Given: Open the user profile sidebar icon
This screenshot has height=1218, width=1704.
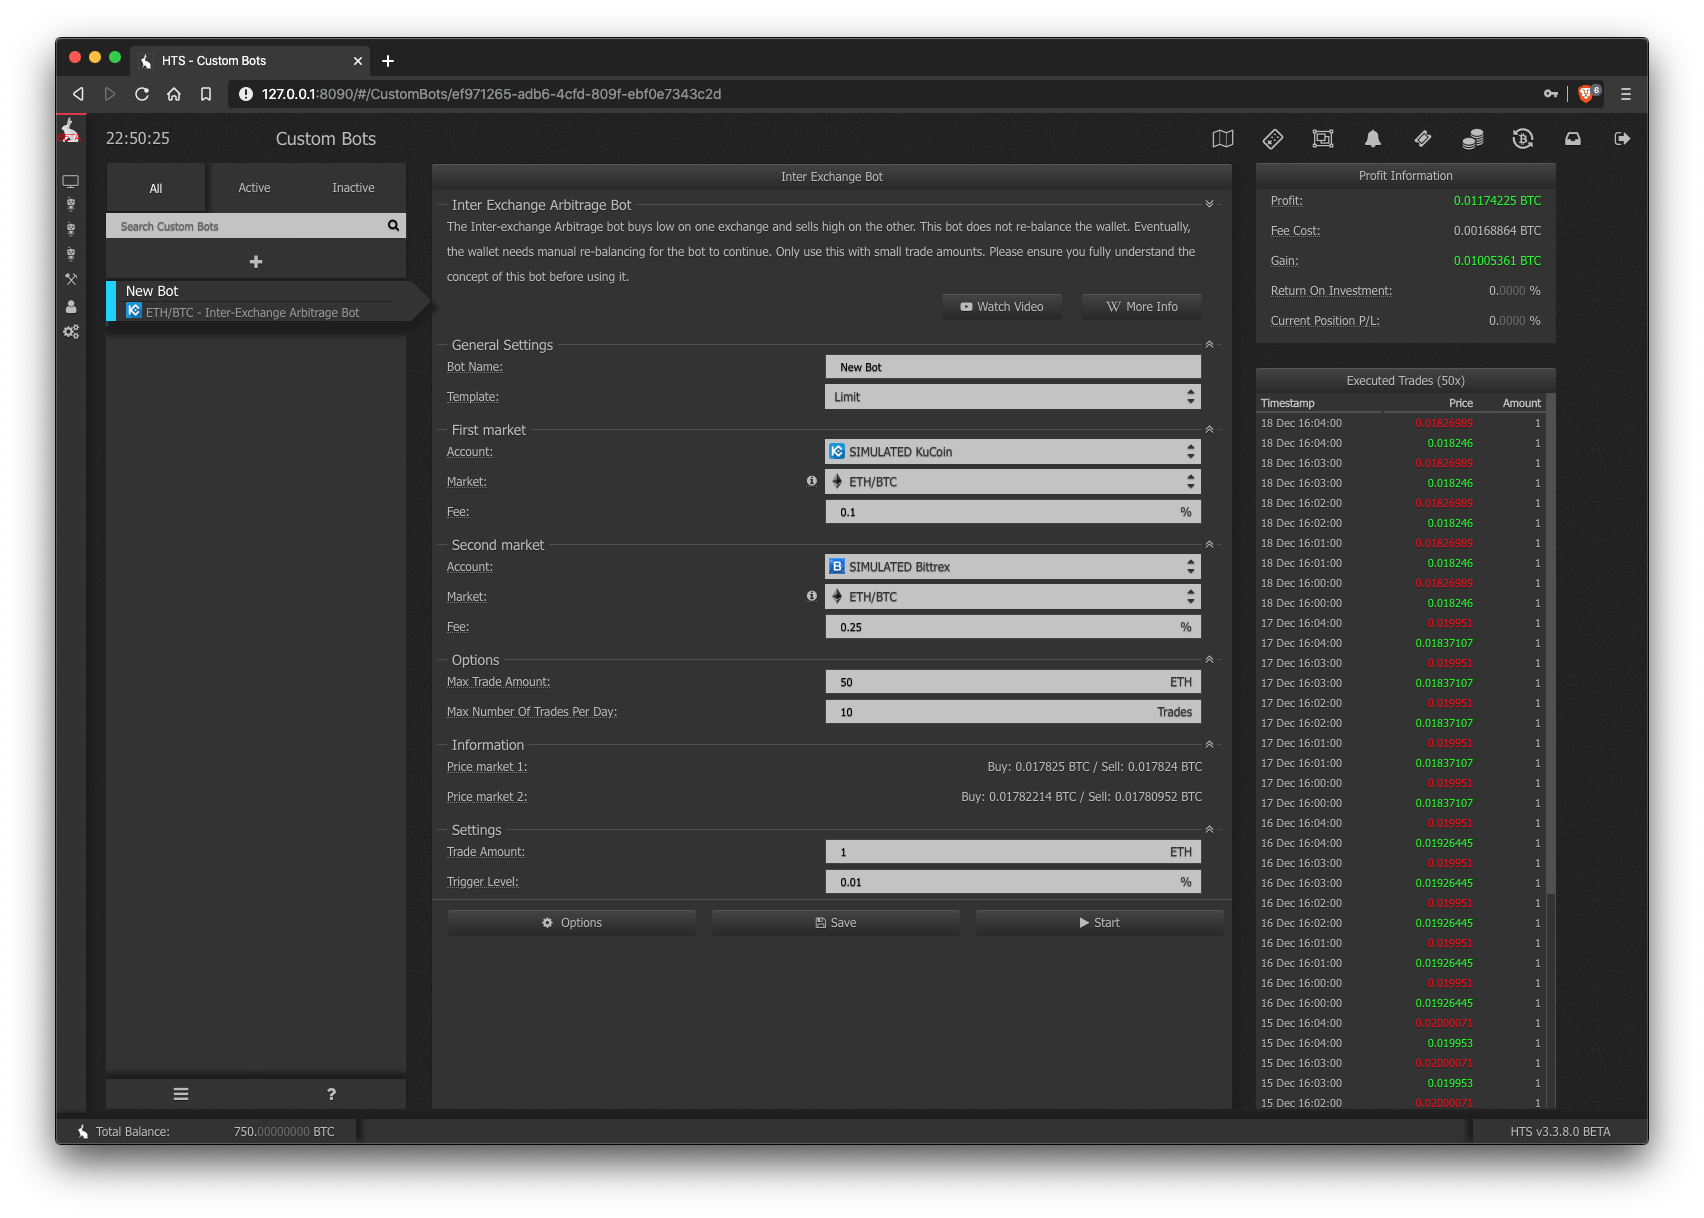Looking at the screenshot, I should tap(71, 306).
